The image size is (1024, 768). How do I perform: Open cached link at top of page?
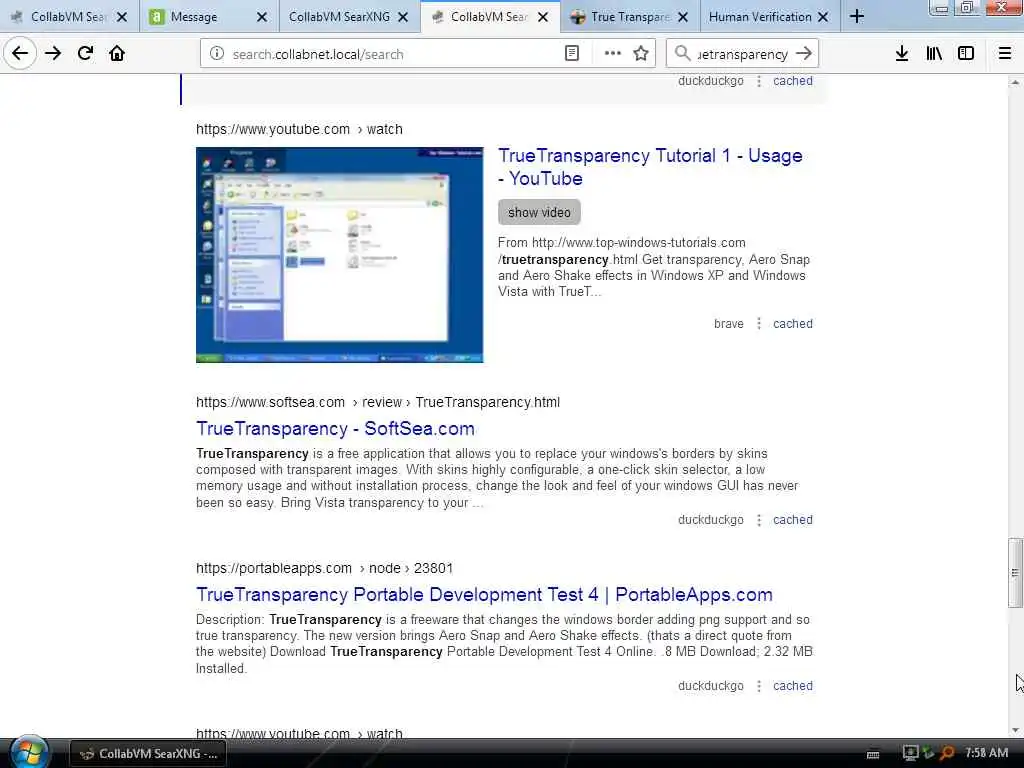(793, 81)
